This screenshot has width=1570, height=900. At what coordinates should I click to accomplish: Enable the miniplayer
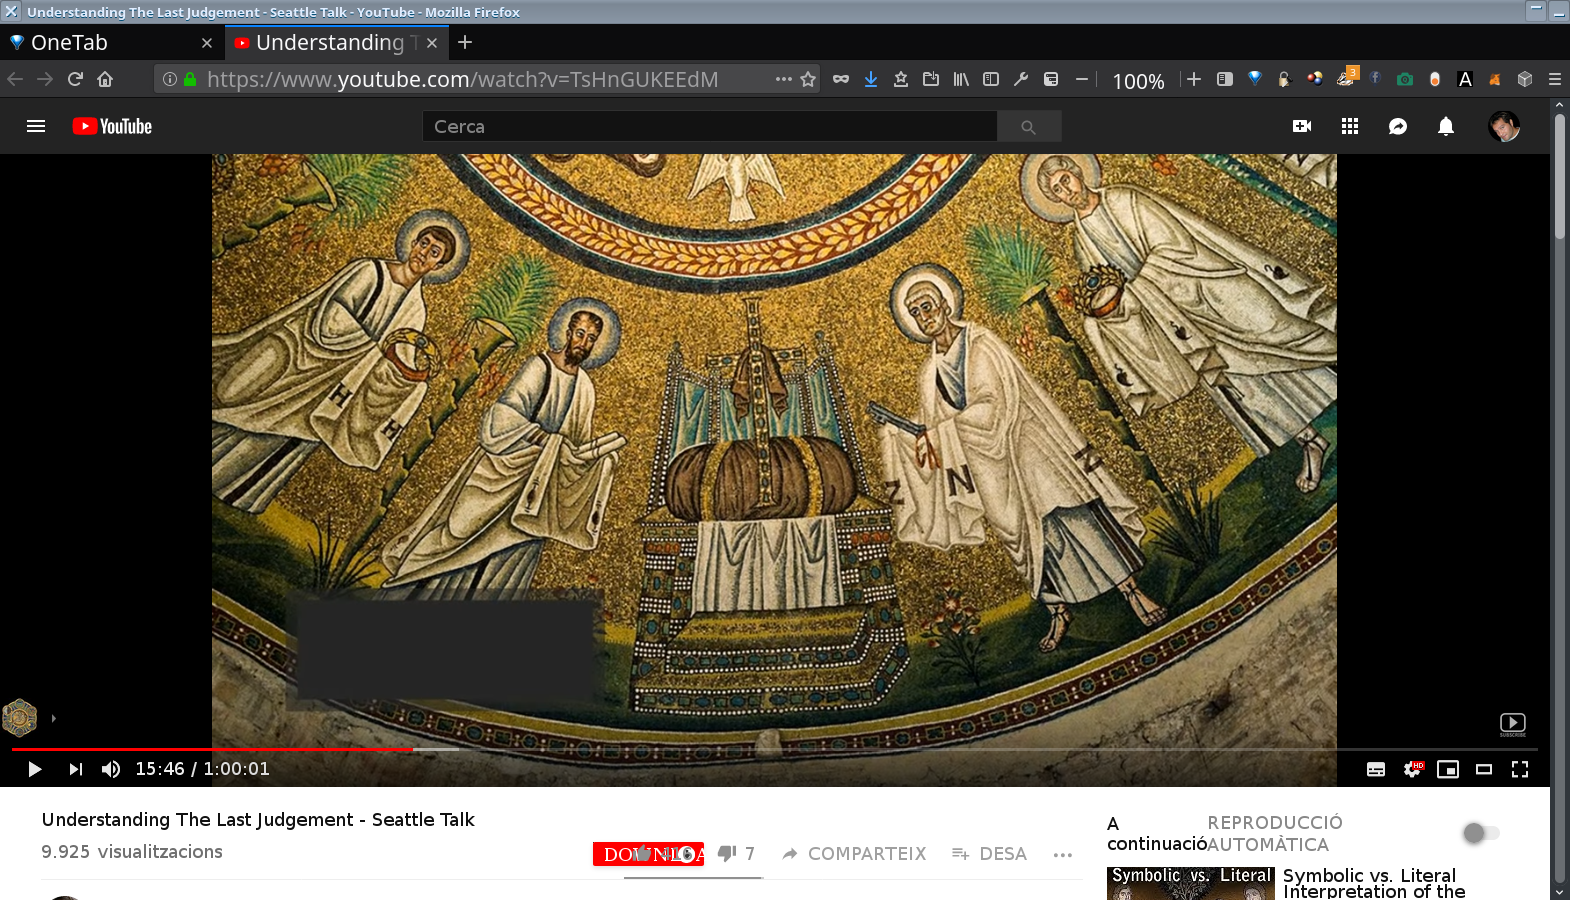[1448, 769]
